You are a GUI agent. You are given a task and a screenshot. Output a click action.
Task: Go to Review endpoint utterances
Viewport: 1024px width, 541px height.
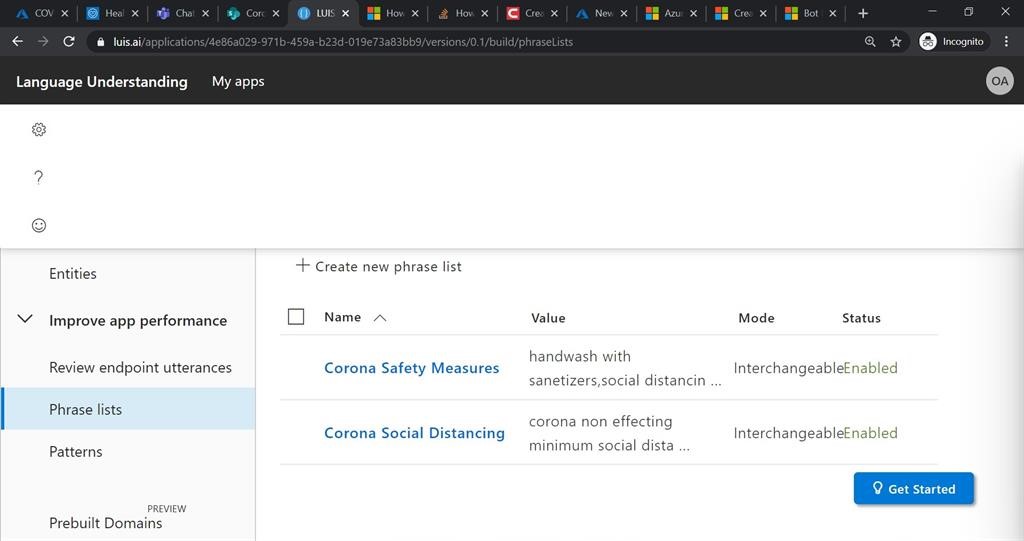(140, 367)
